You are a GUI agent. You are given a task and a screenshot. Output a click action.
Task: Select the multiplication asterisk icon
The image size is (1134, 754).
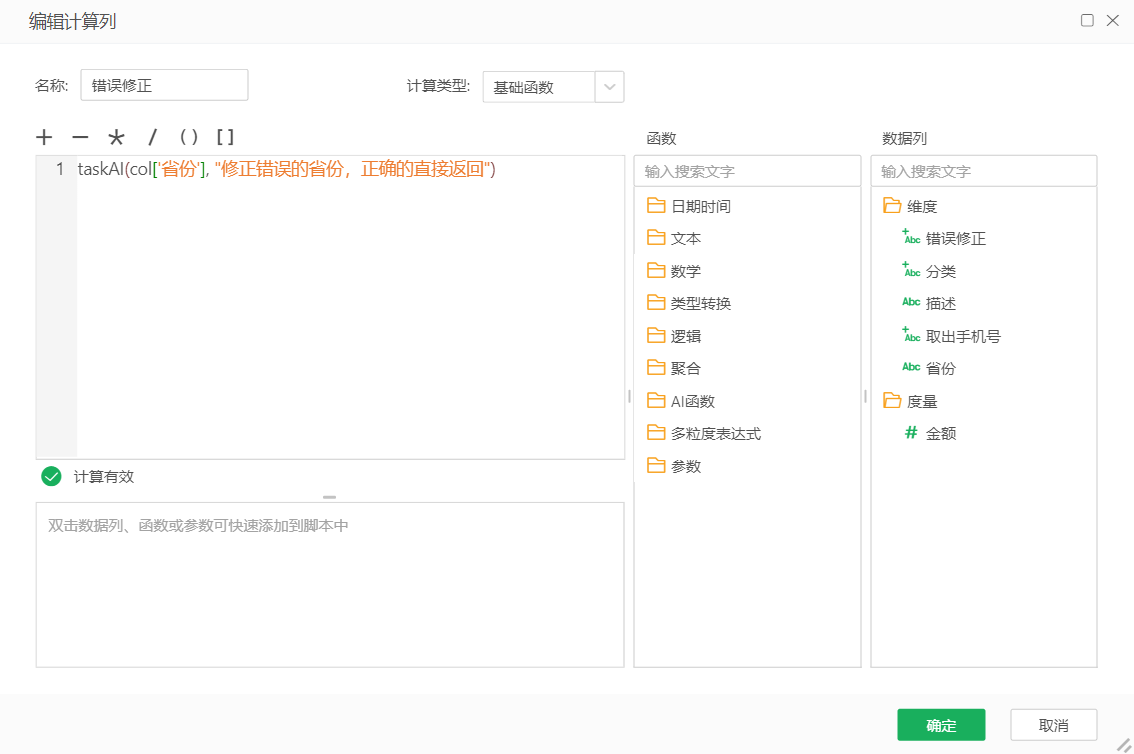coord(118,137)
